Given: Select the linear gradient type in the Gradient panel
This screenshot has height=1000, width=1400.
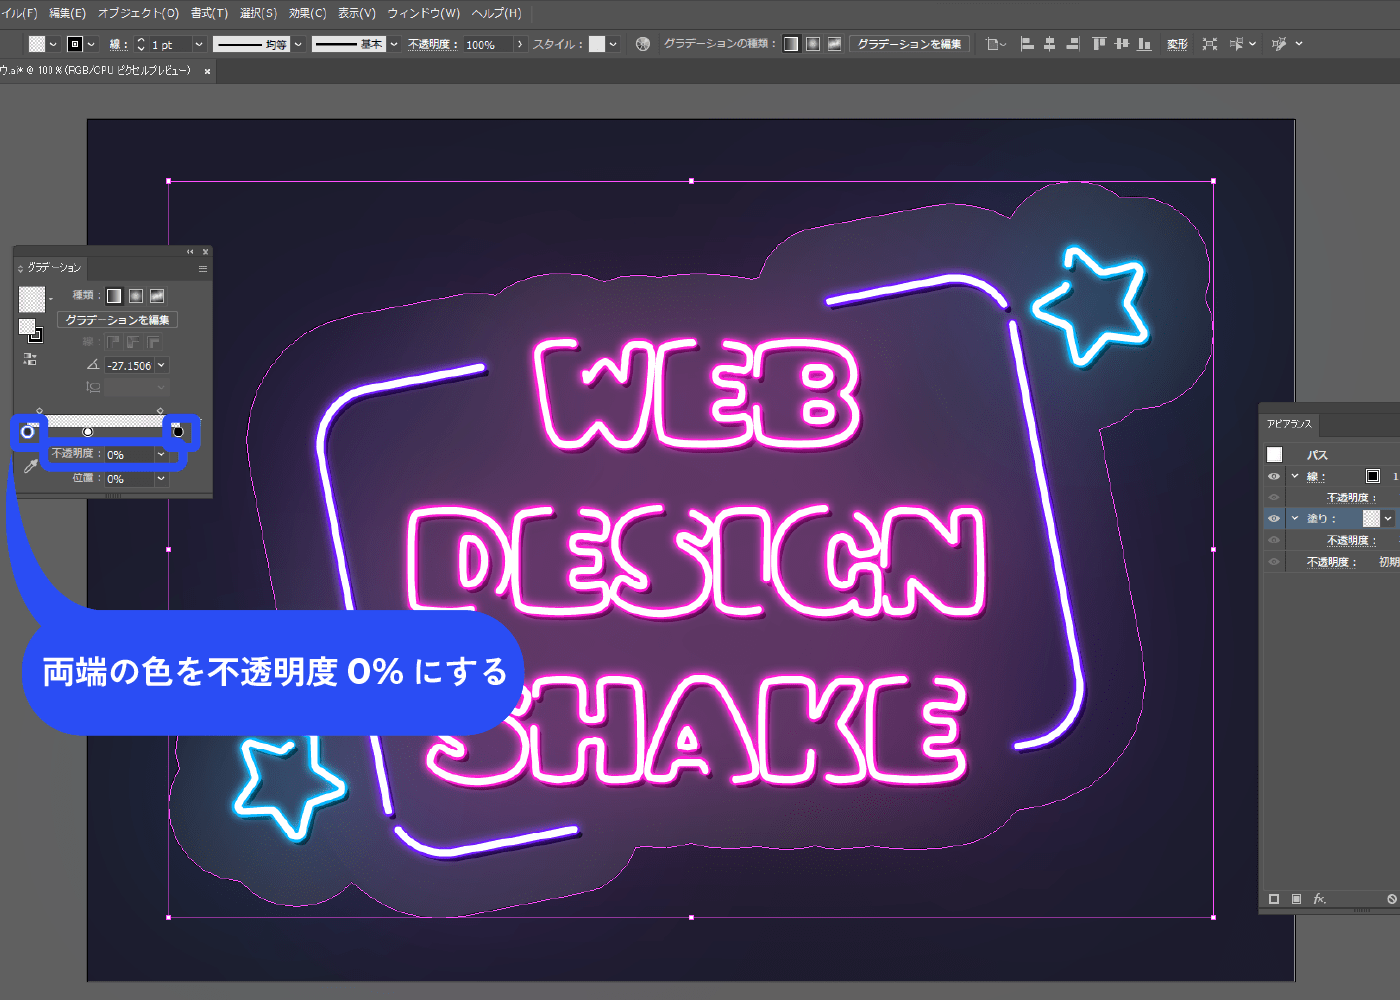Looking at the screenshot, I should 113,295.
